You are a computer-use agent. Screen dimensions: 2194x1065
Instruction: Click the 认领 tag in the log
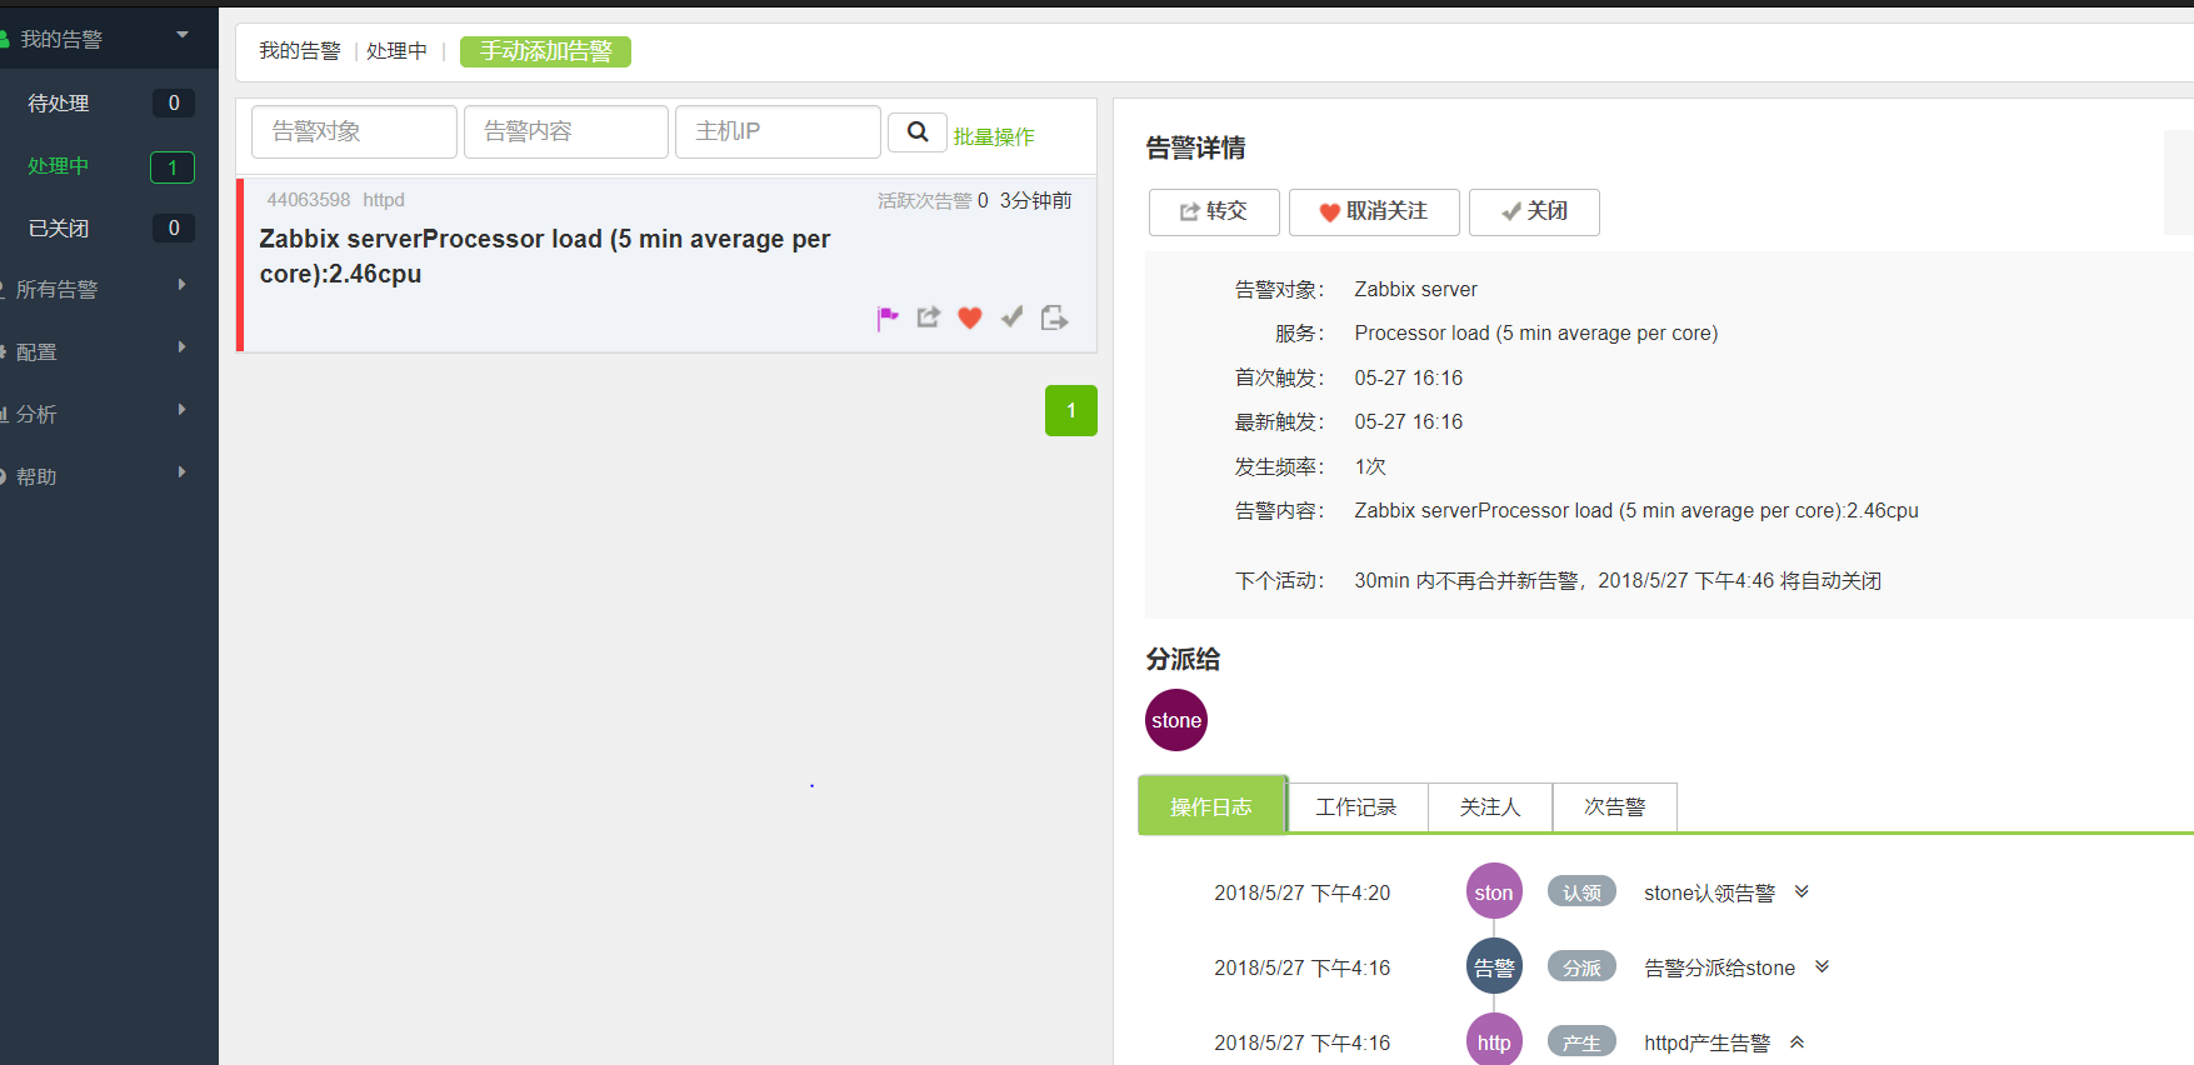1581,892
